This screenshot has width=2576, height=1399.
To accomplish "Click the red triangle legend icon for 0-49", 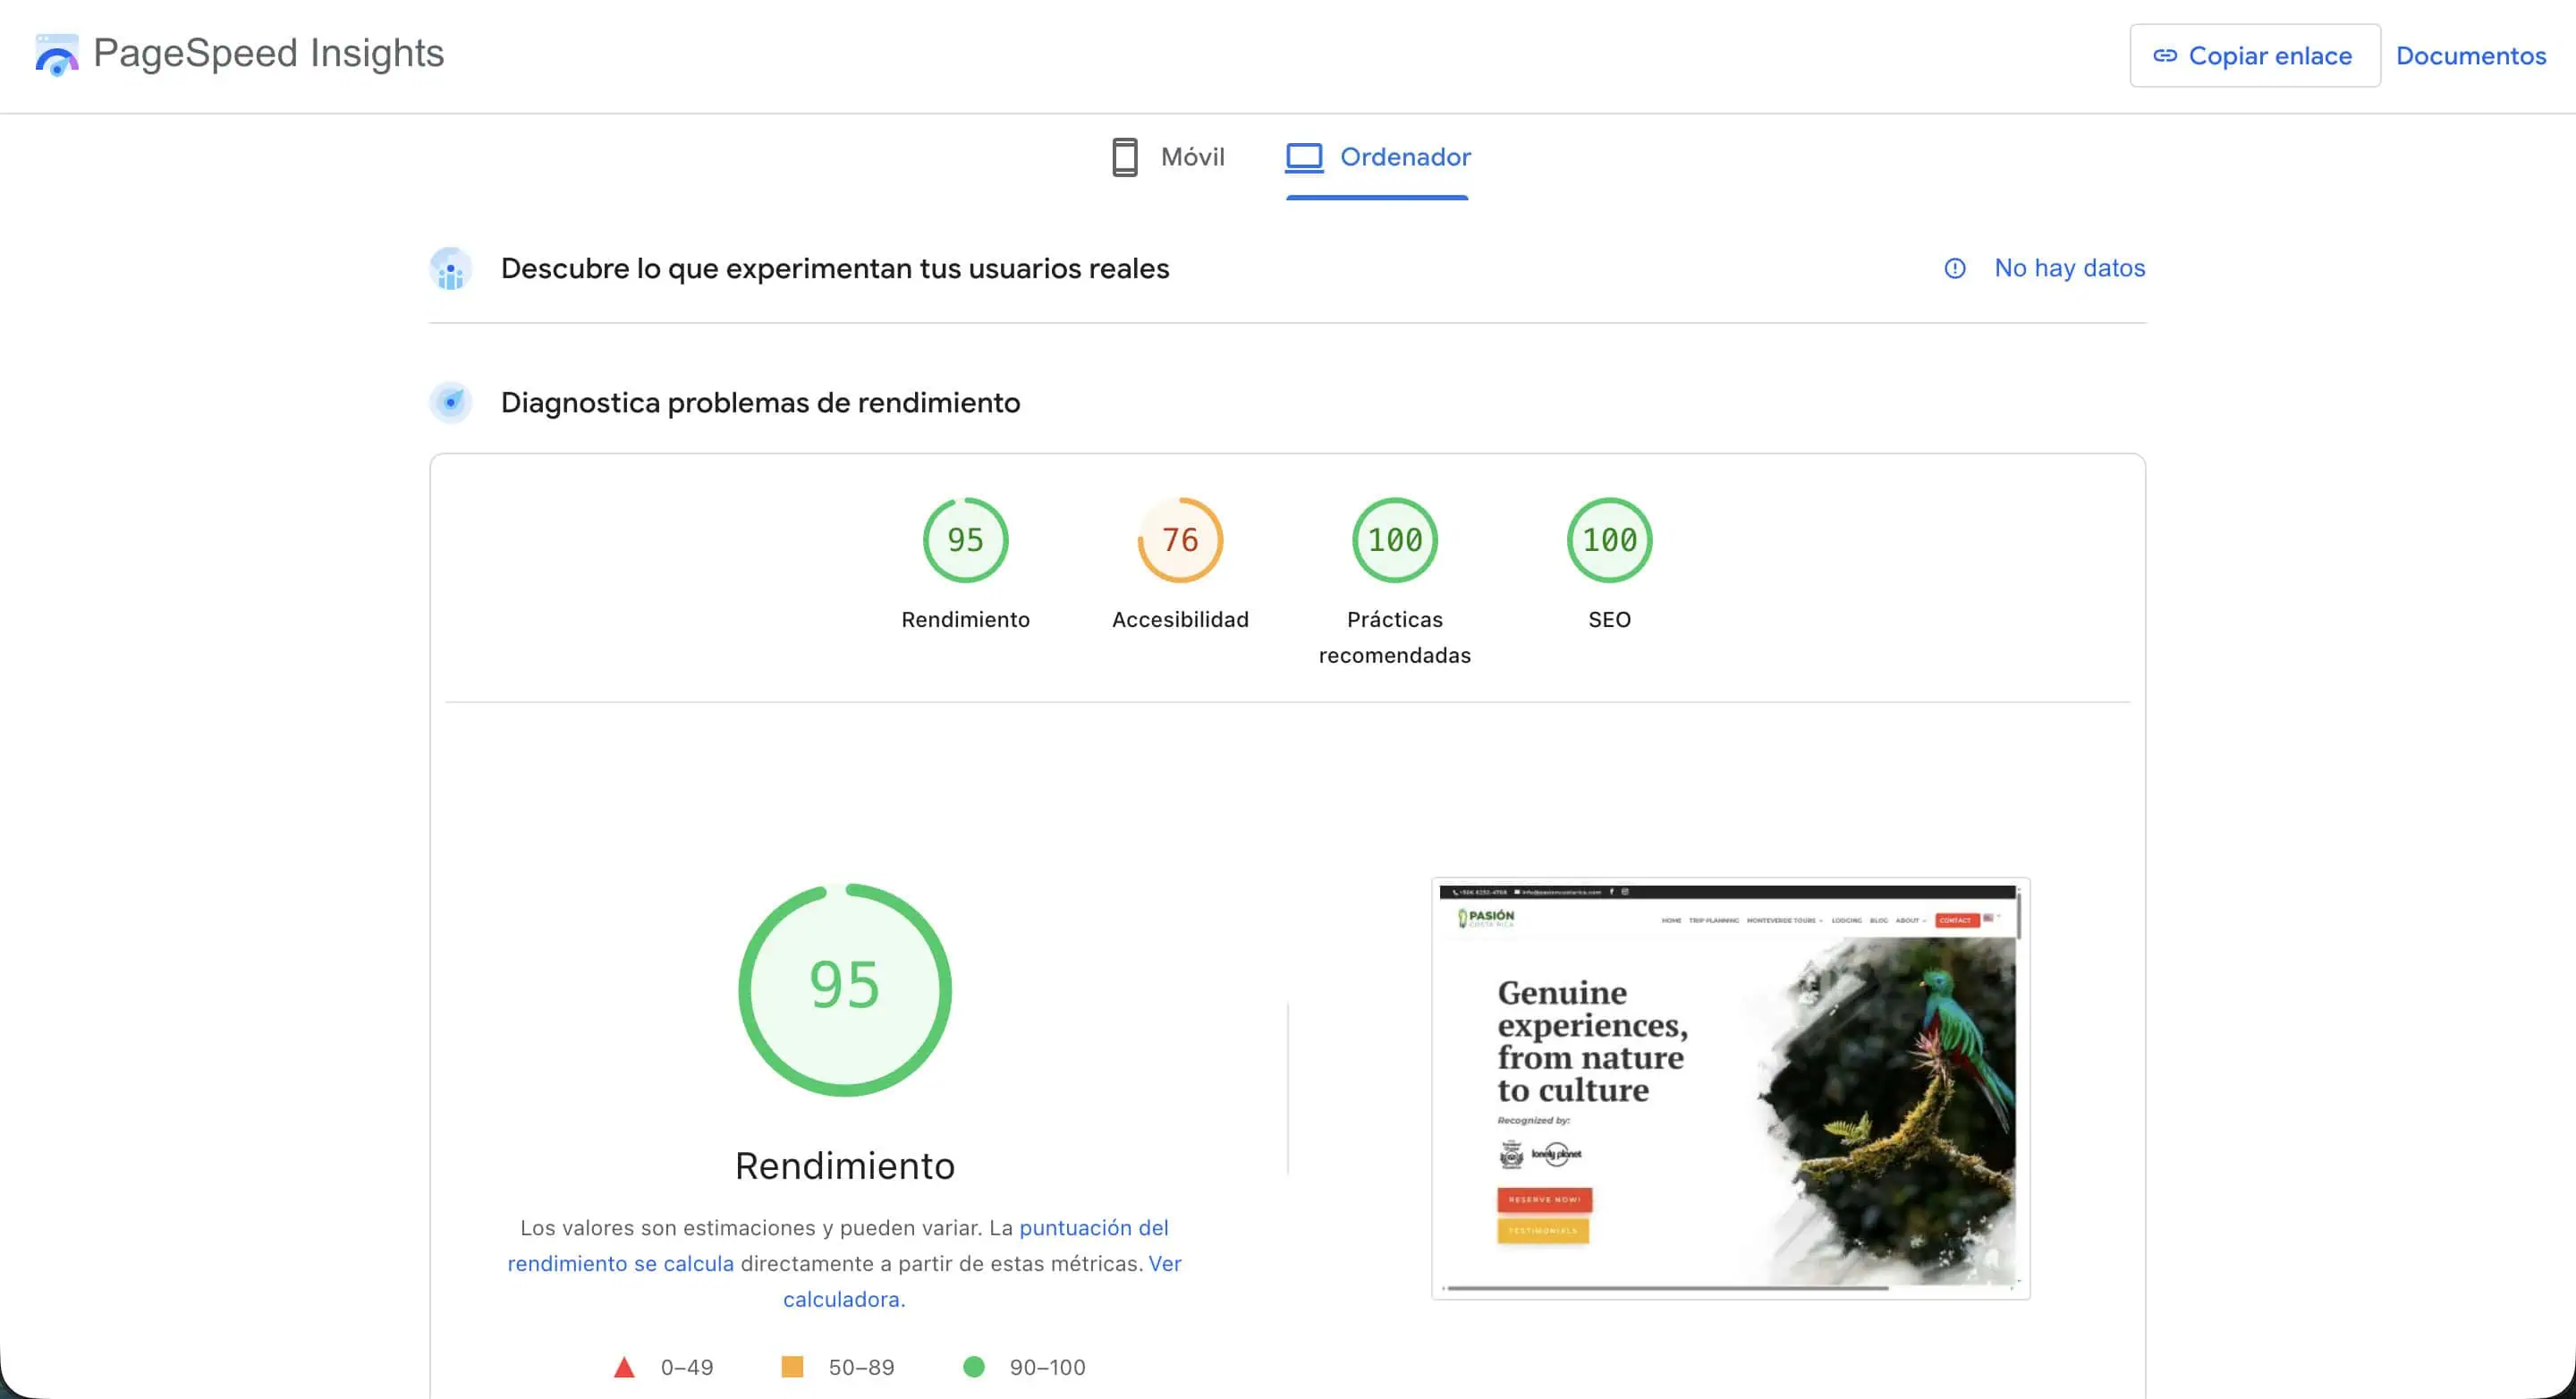I will (x=624, y=1366).
